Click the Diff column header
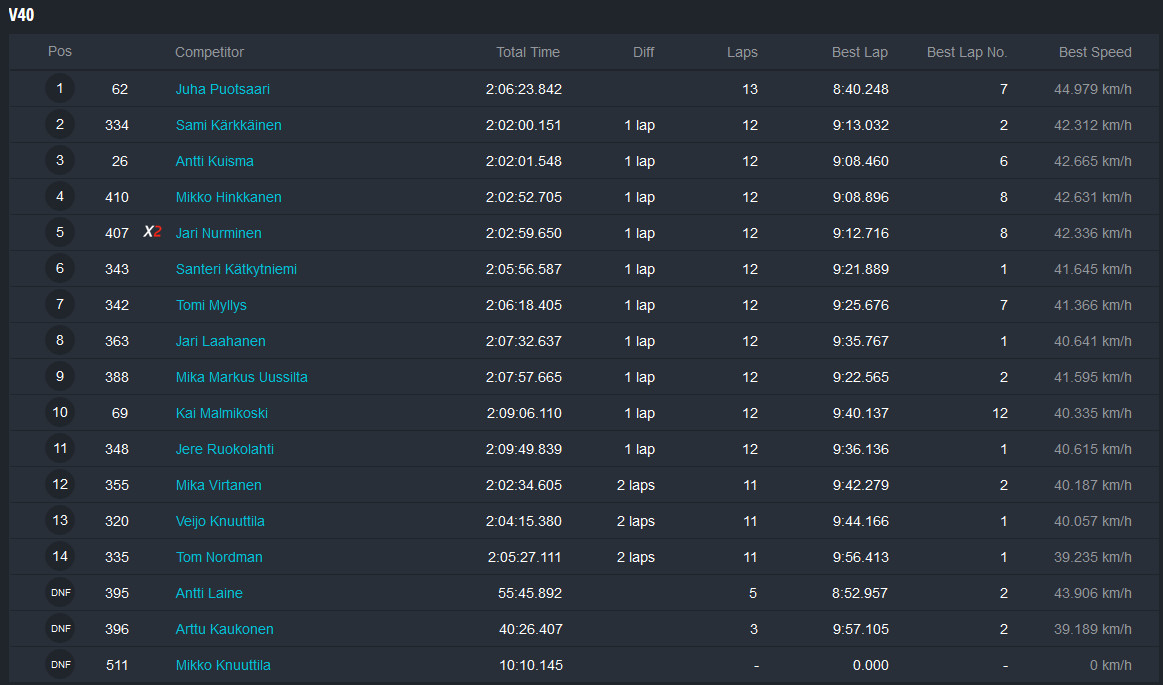The width and height of the screenshot is (1163, 685). 644,52
